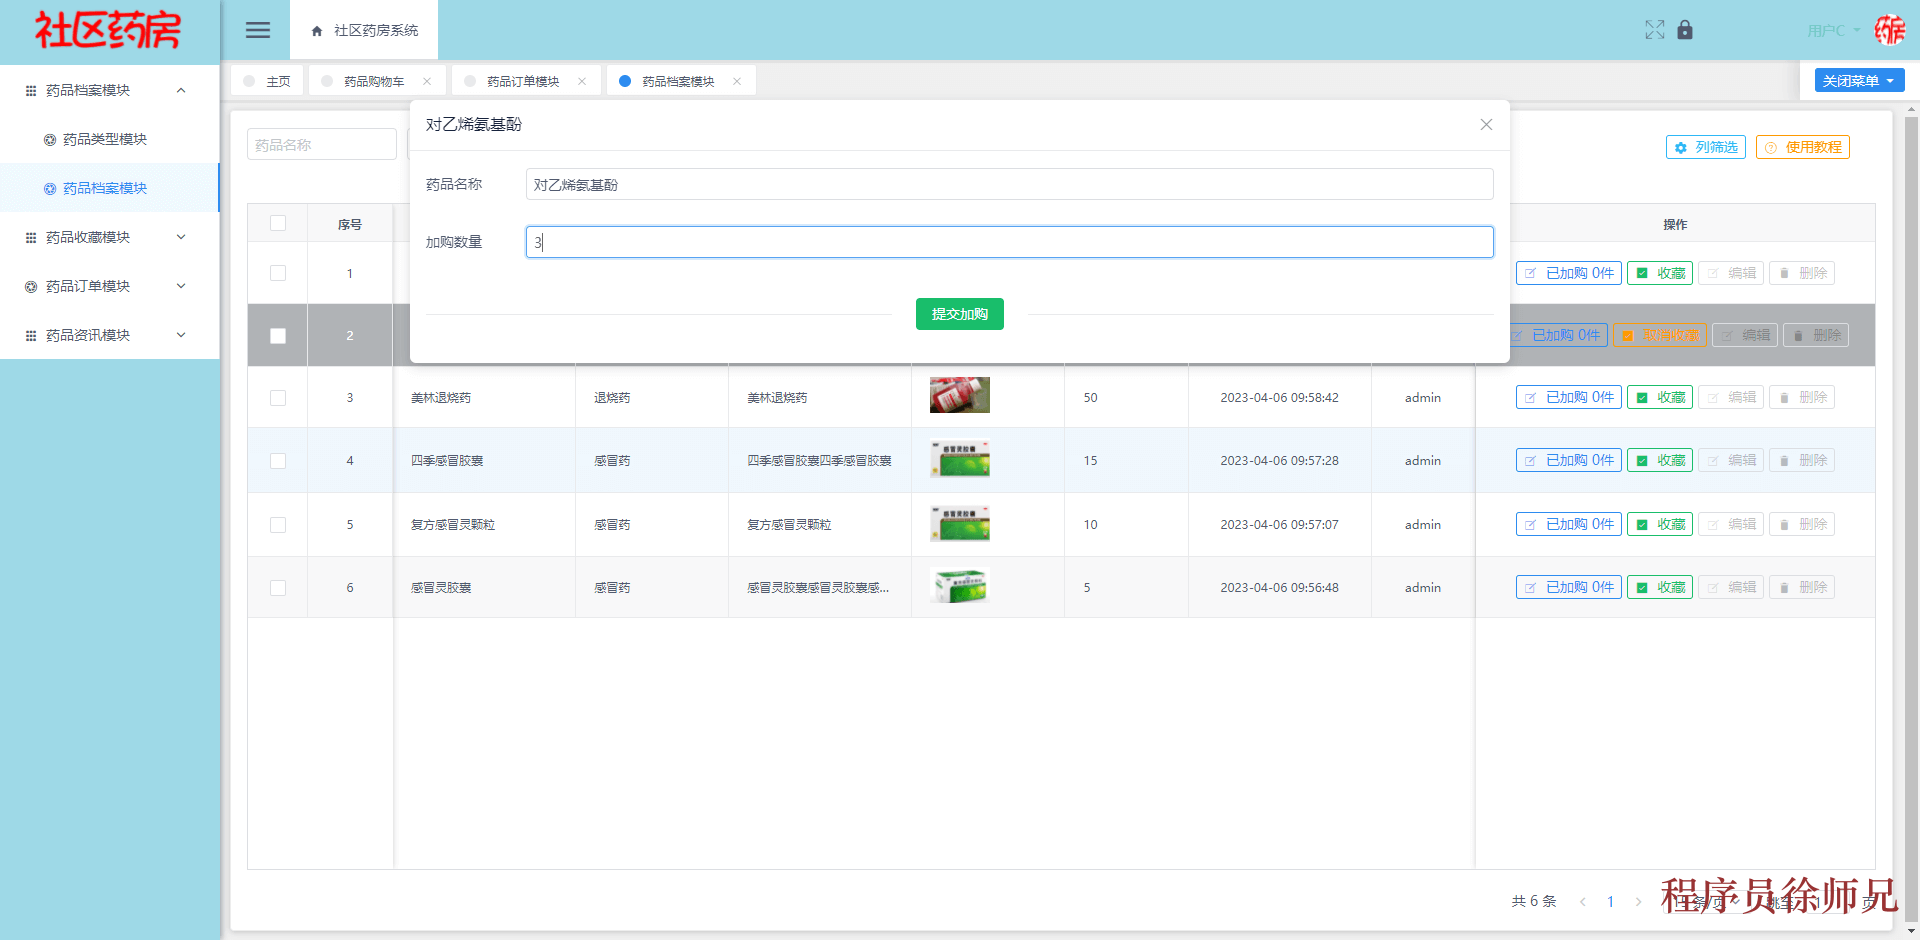Enter fullscreen using the expand arrows icon
The height and width of the screenshot is (940, 1920).
(1655, 30)
